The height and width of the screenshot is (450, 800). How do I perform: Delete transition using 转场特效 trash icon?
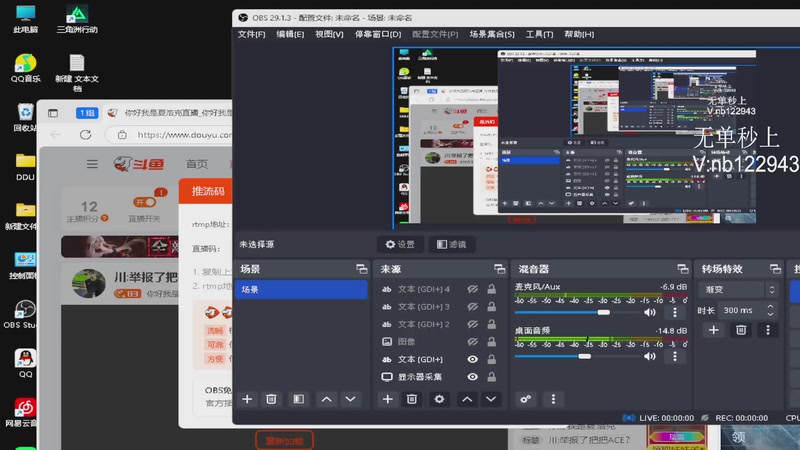click(741, 330)
